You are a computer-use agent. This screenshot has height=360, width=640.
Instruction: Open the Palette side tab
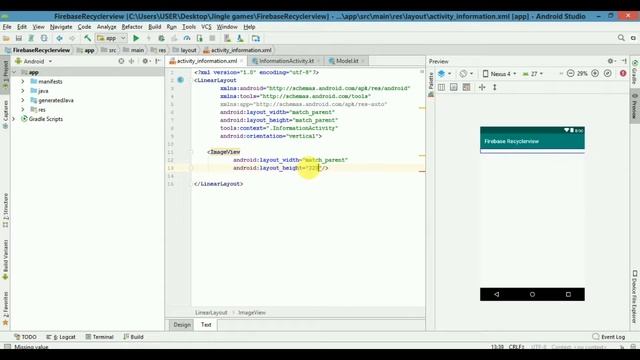point(431,84)
